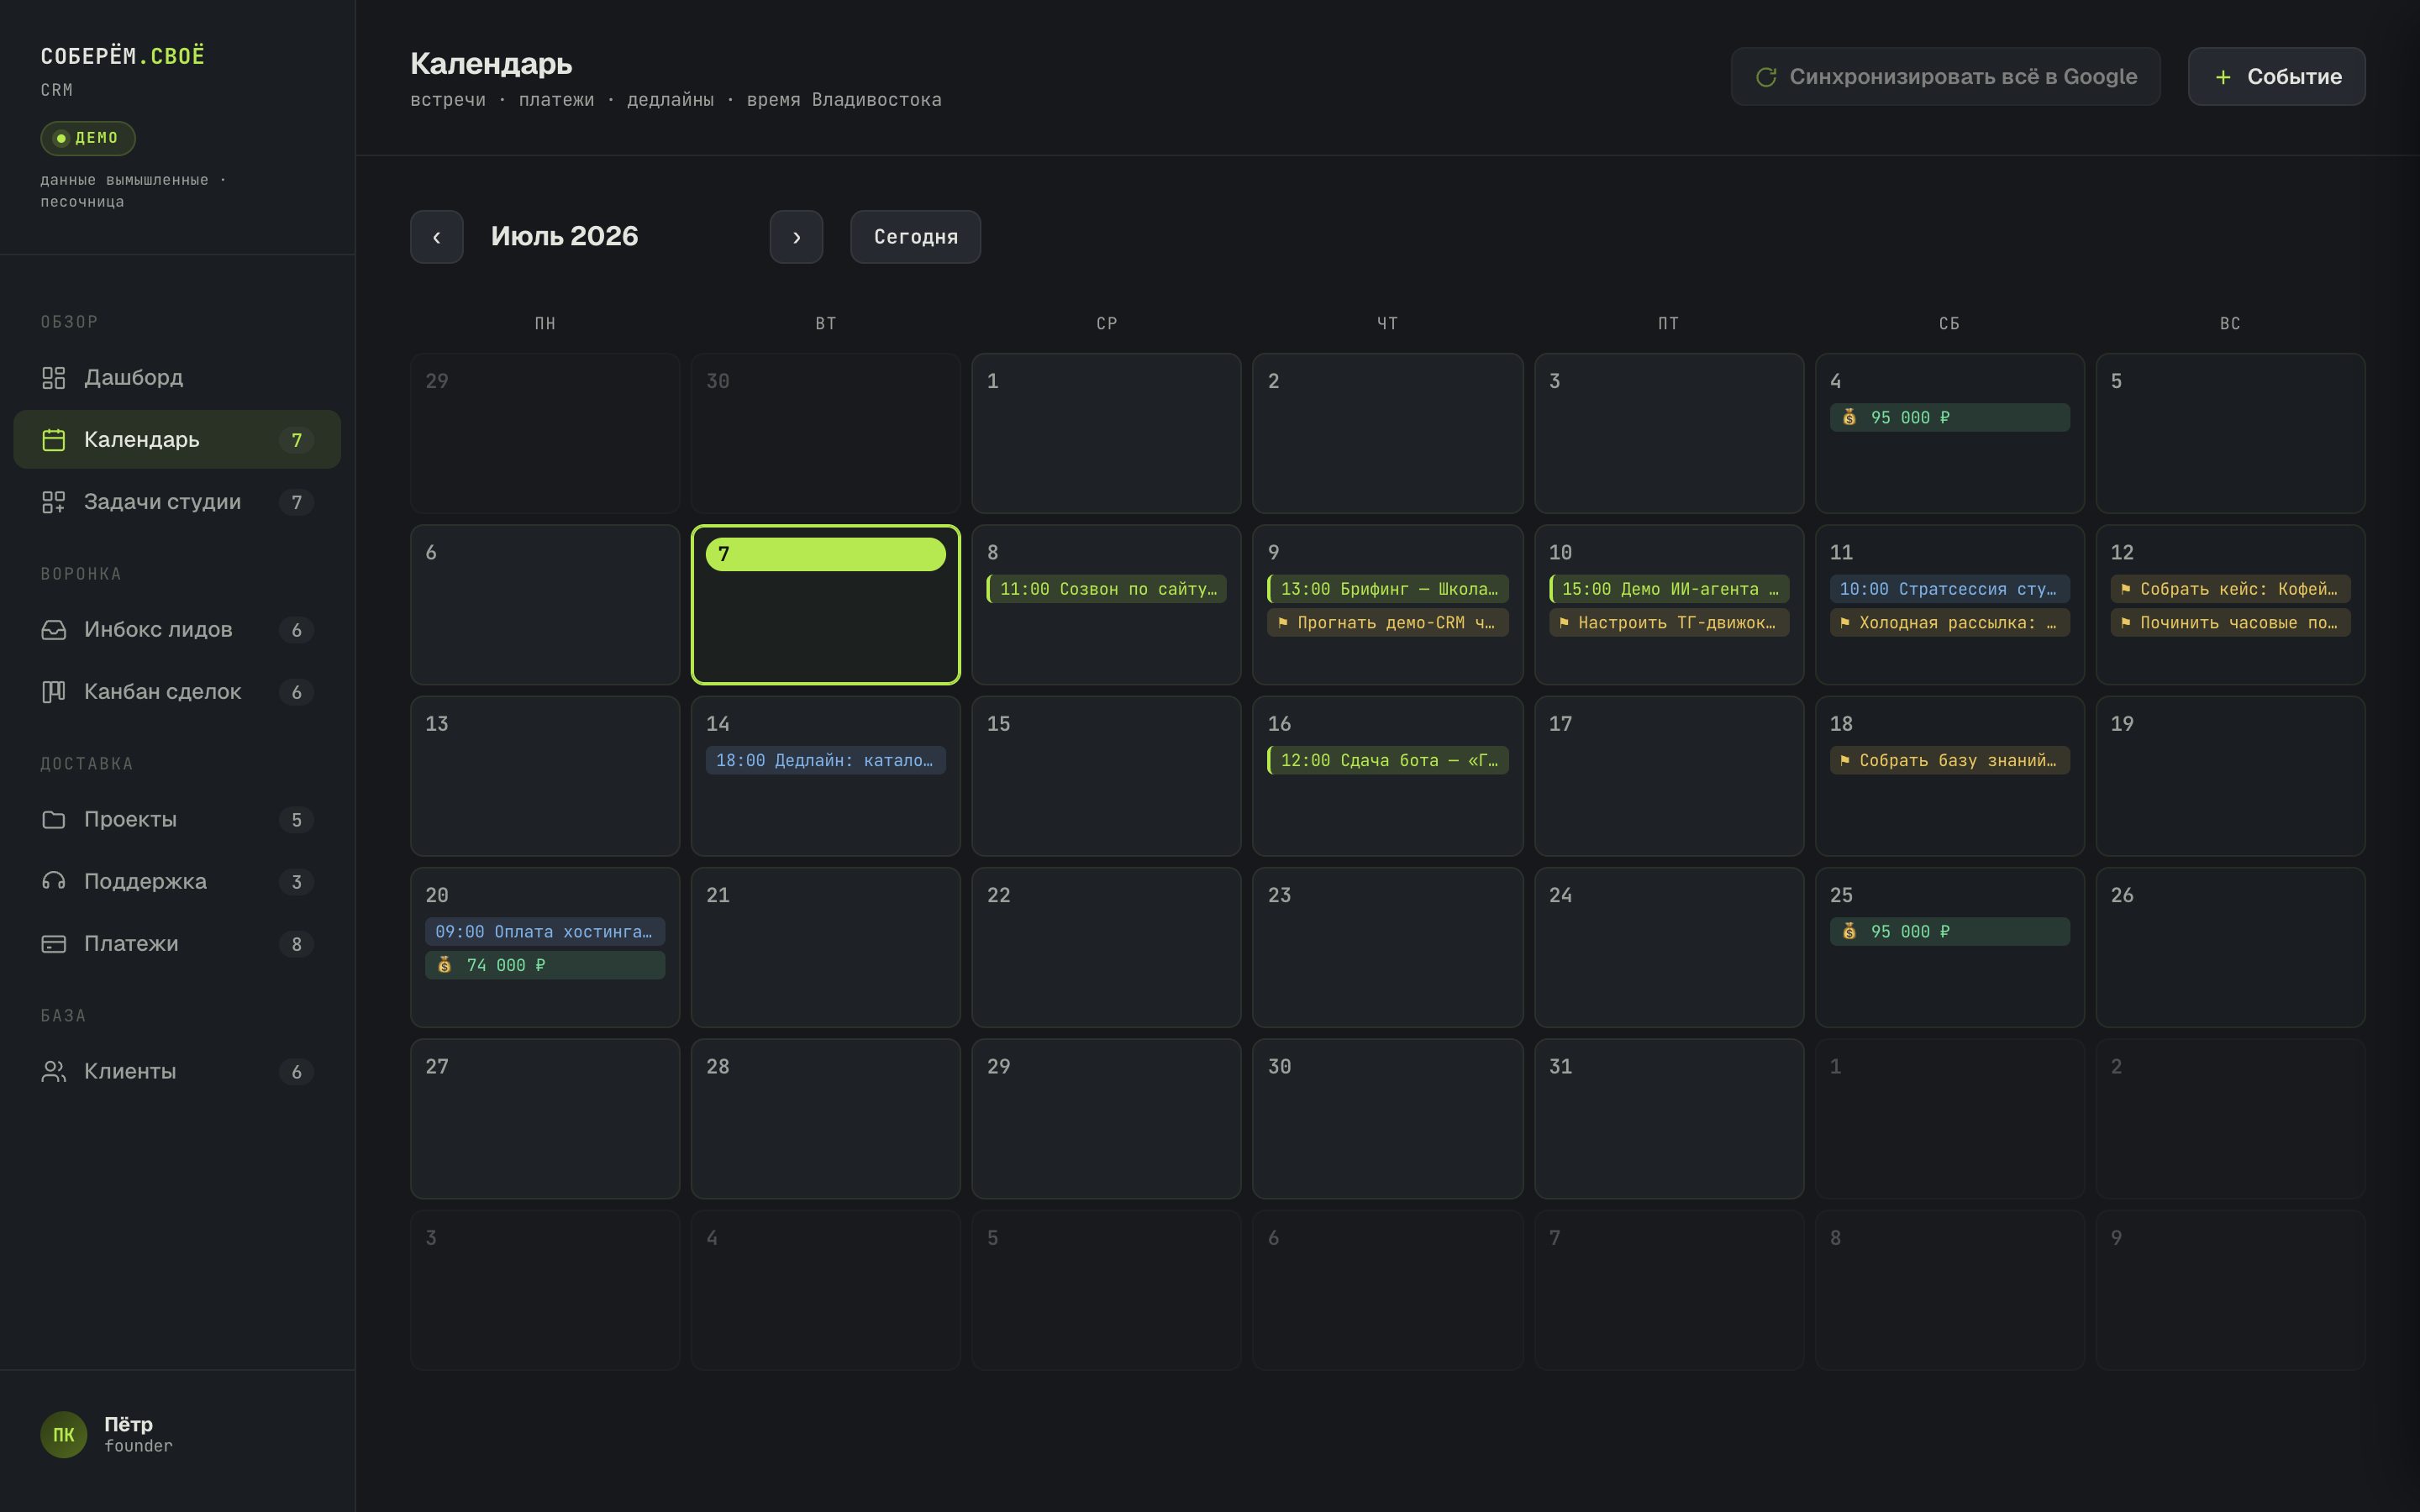
Task: Click the ПН weekday header
Action: [x=545, y=324]
